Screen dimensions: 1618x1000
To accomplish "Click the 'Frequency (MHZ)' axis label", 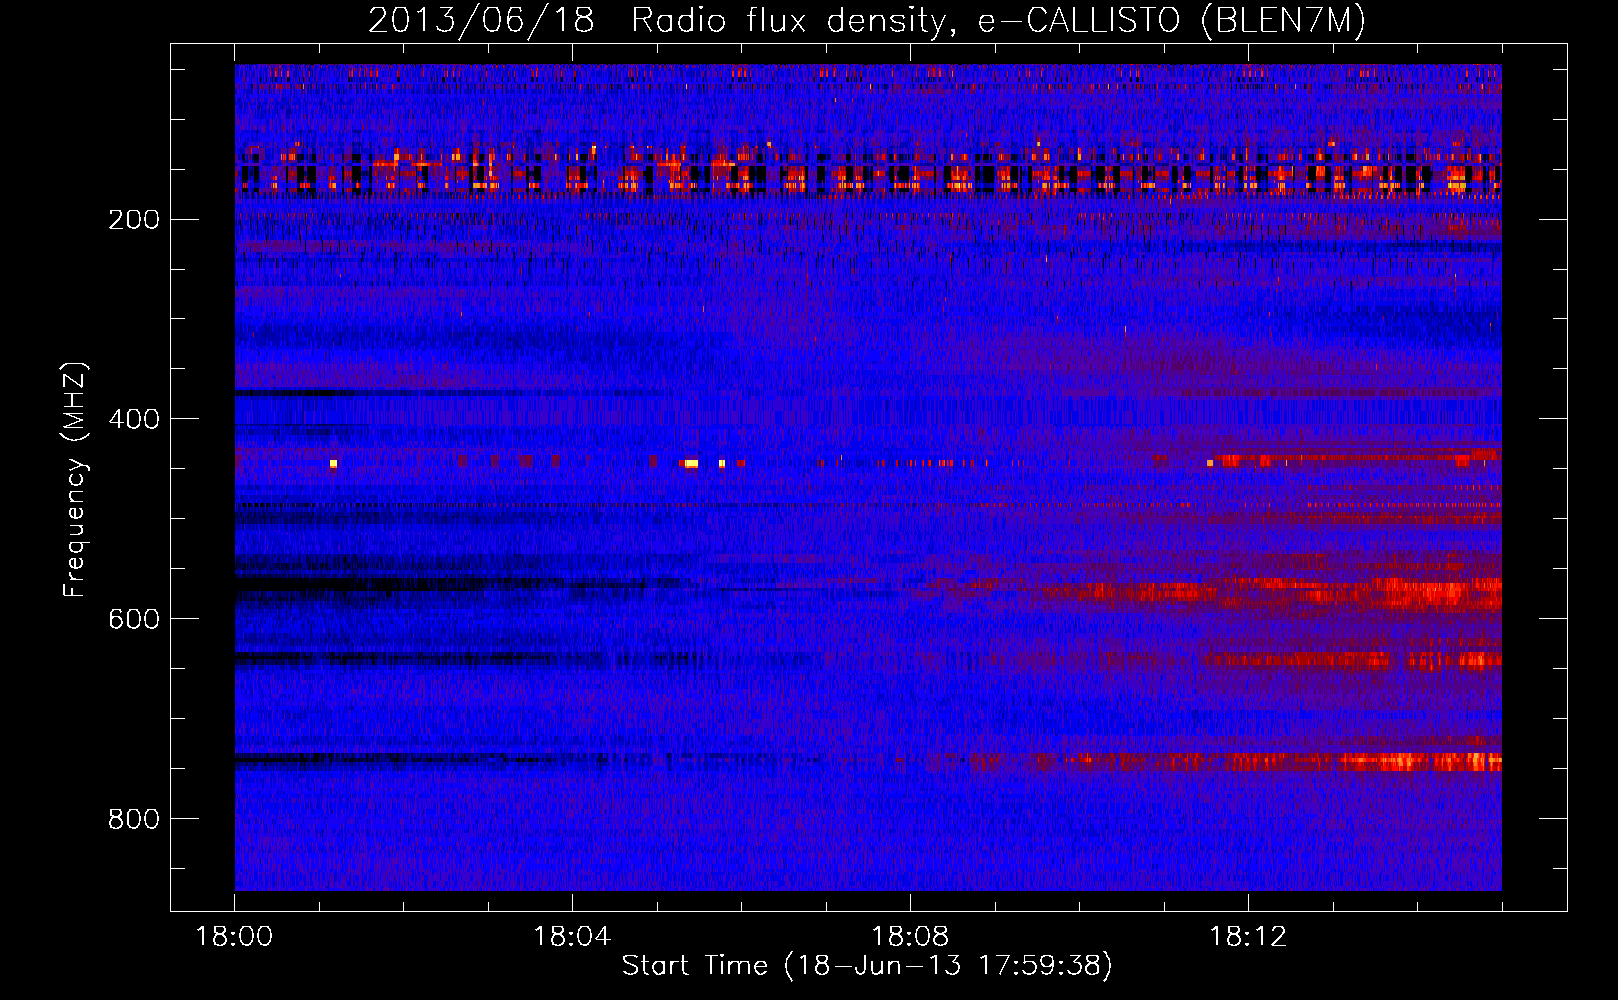I will [x=75, y=479].
